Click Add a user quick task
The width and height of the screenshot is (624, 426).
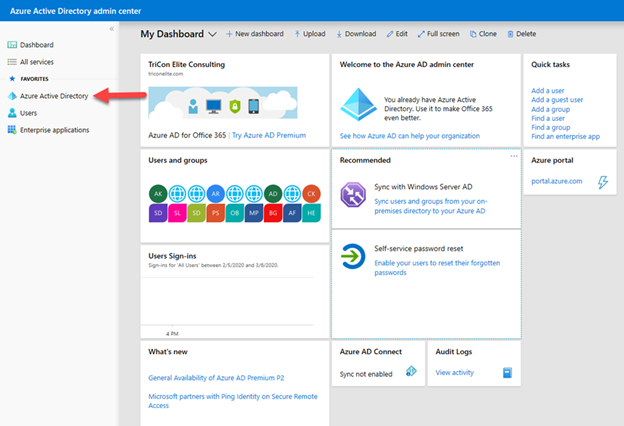coord(548,91)
